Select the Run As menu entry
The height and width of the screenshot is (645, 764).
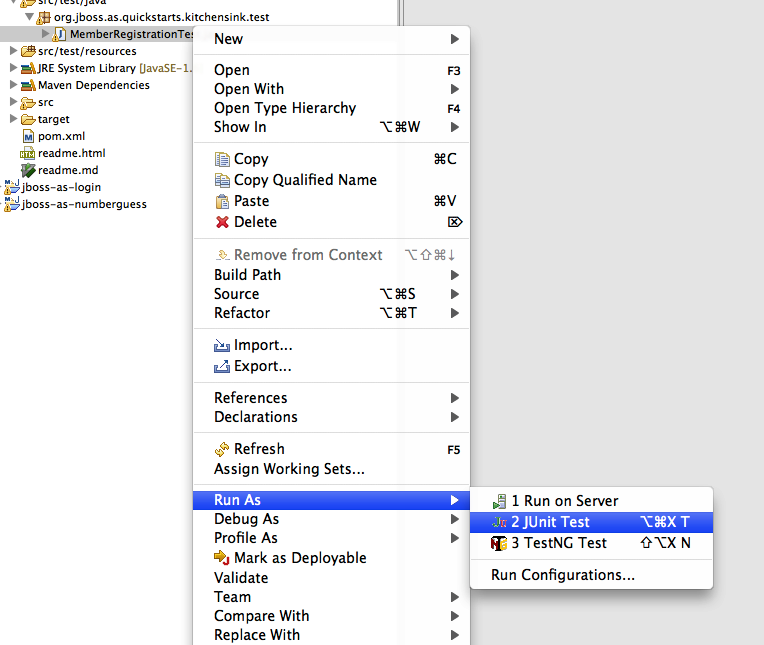tap(331, 500)
